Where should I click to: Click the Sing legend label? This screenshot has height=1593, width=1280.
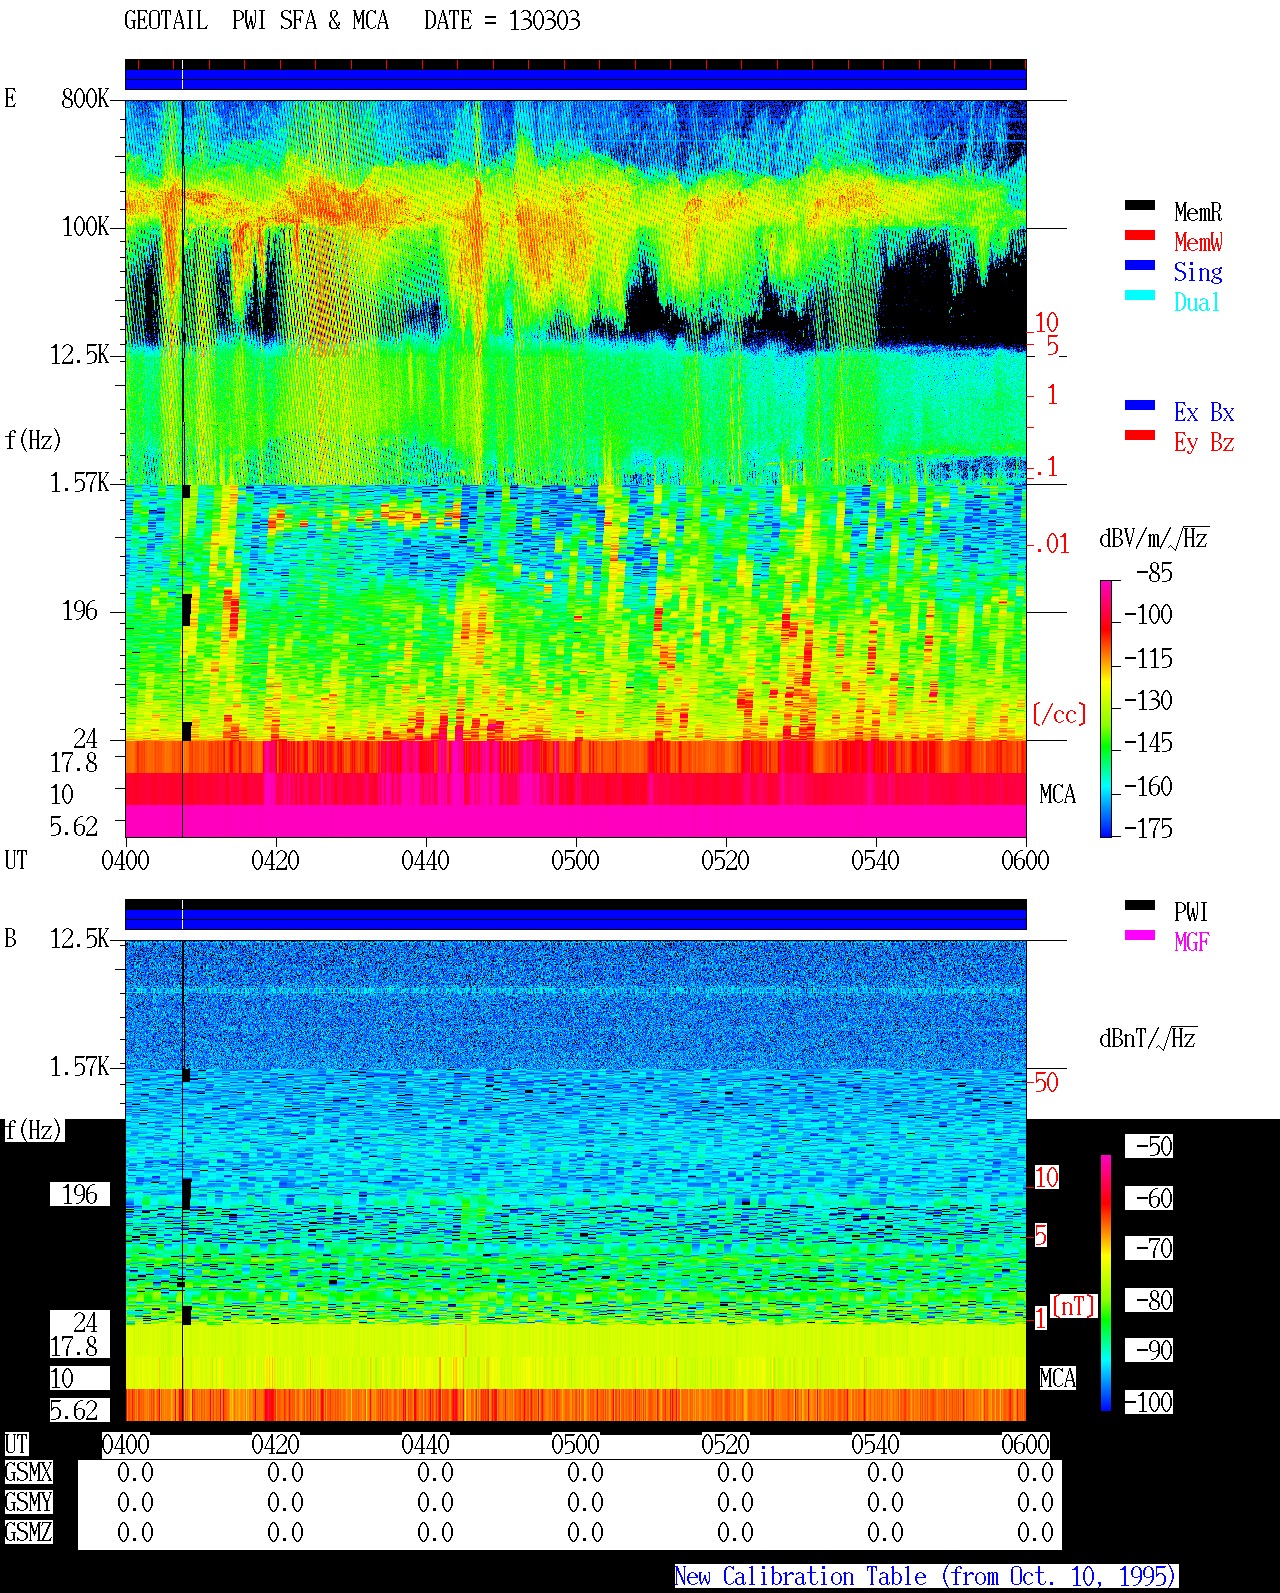click(x=1198, y=272)
